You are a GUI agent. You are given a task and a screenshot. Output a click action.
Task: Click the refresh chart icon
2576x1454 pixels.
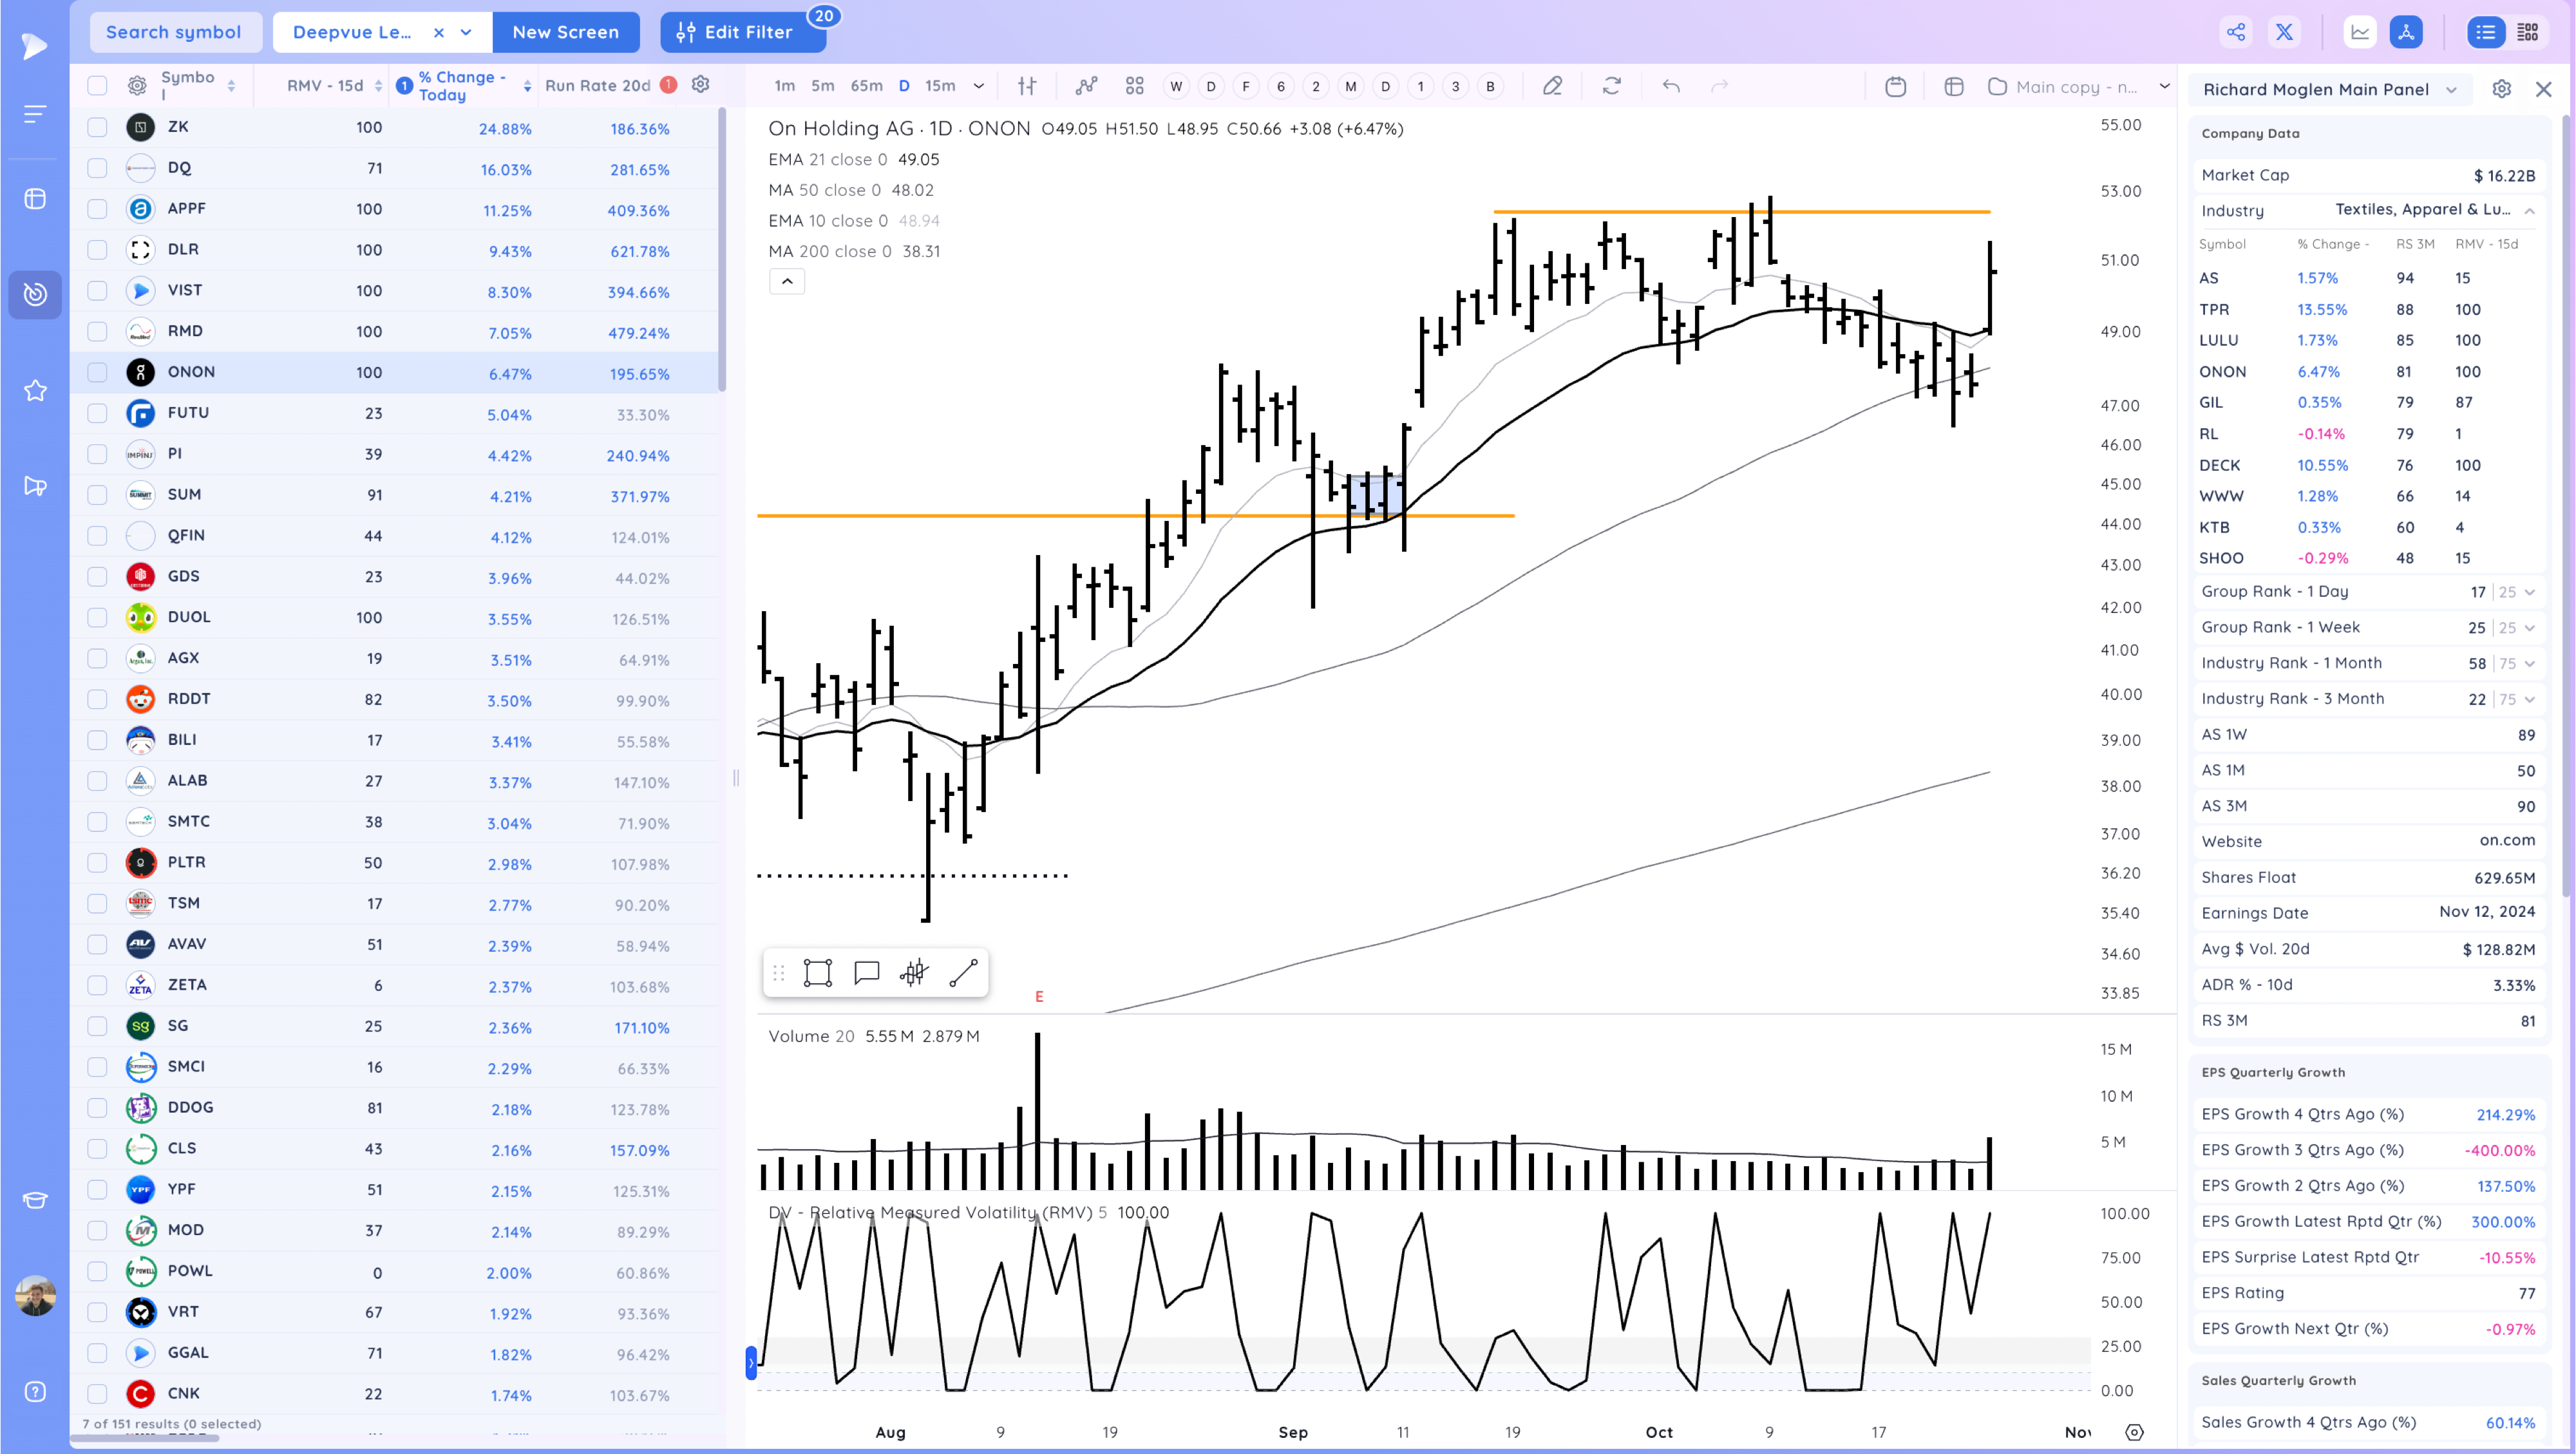1611,86
